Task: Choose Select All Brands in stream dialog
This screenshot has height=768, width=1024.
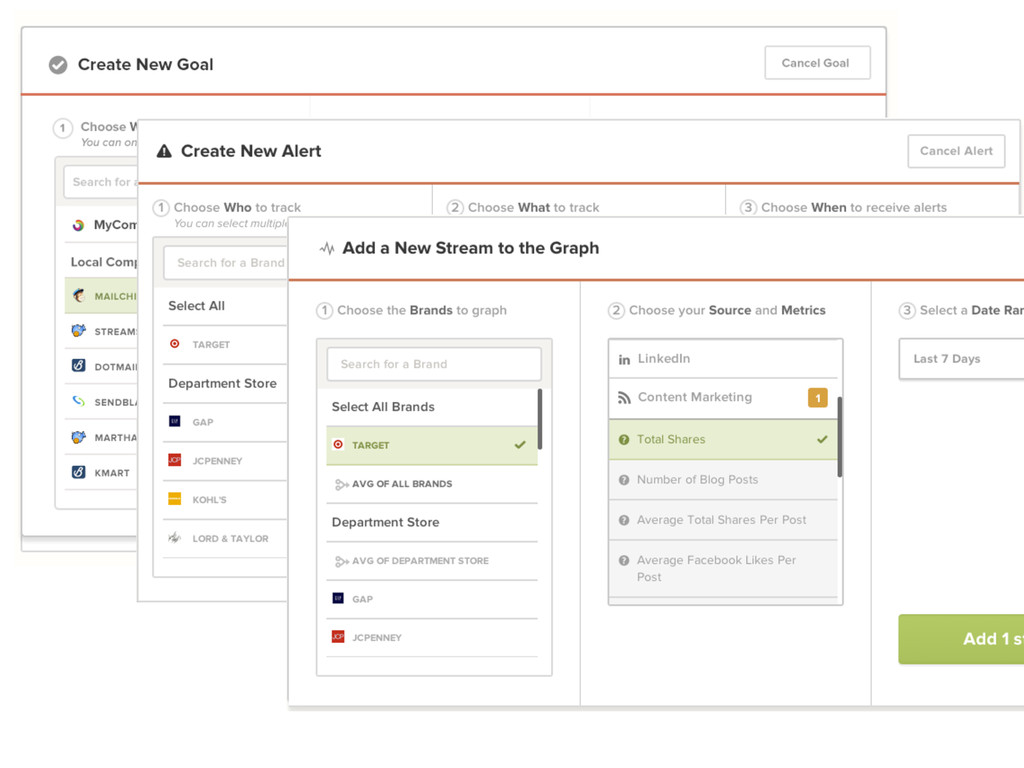Action: pos(432,407)
